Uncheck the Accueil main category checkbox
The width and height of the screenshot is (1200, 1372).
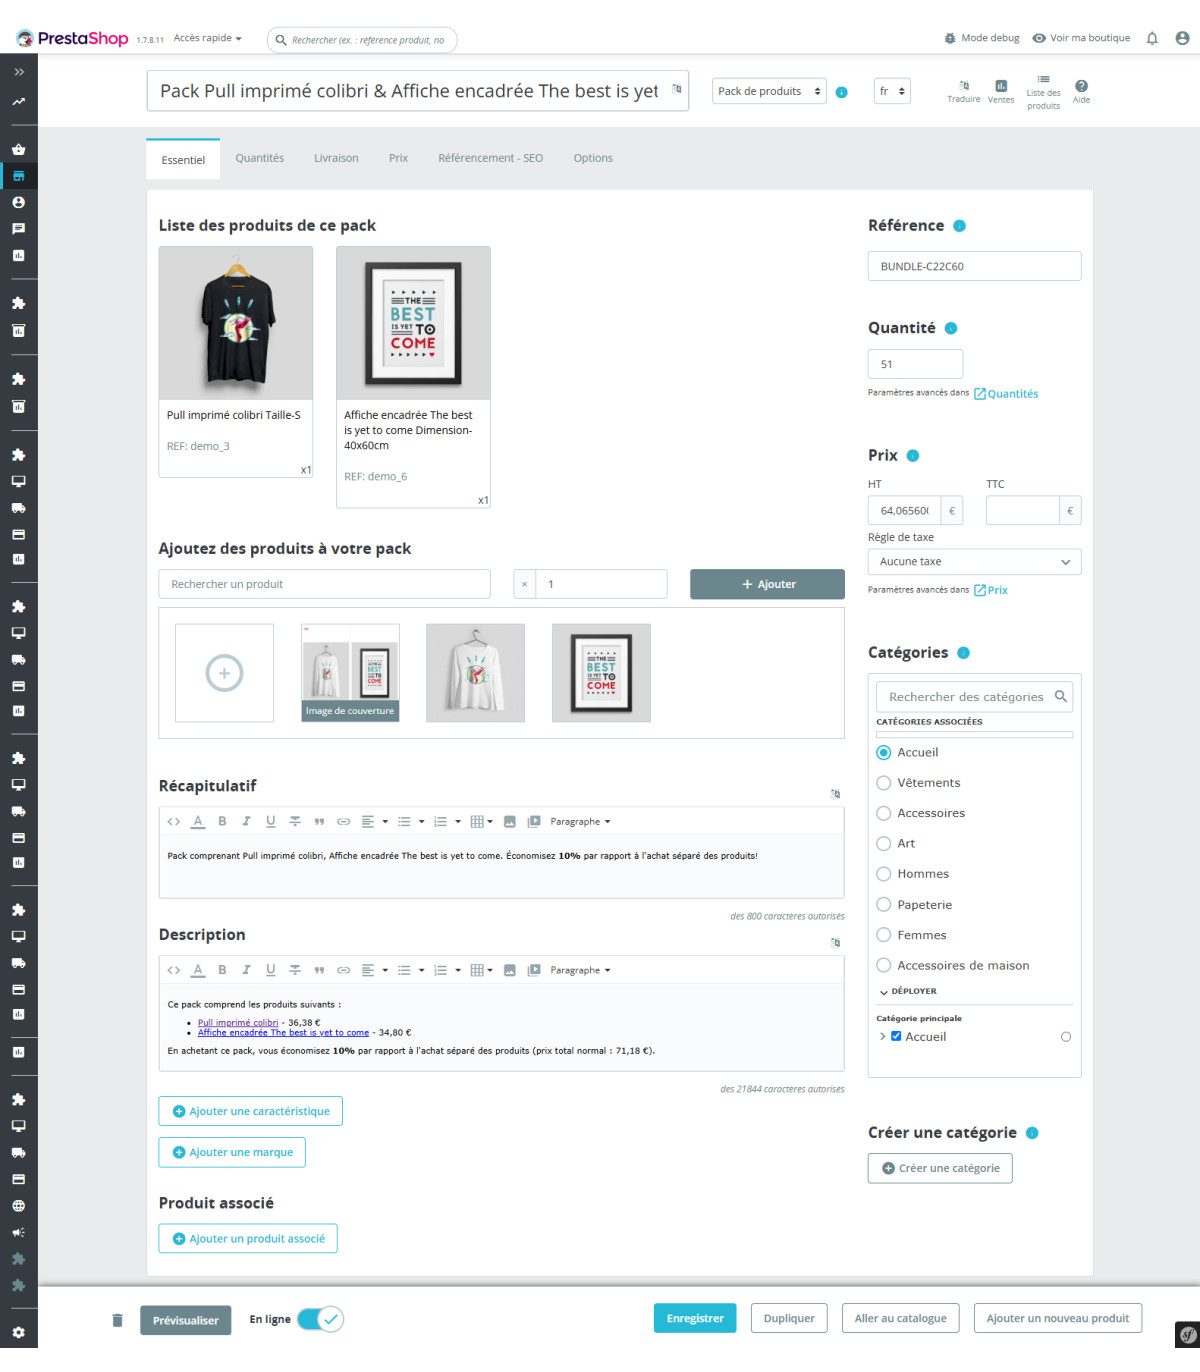coord(896,1037)
